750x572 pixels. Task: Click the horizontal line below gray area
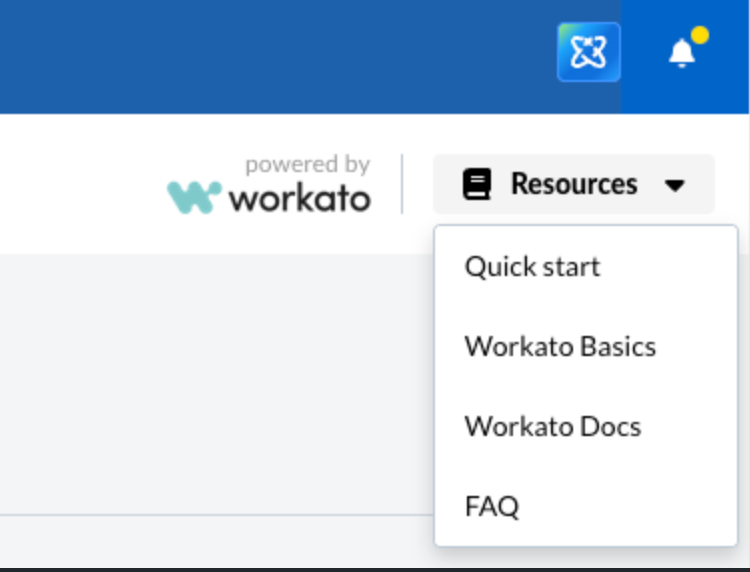[x=200, y=515]
